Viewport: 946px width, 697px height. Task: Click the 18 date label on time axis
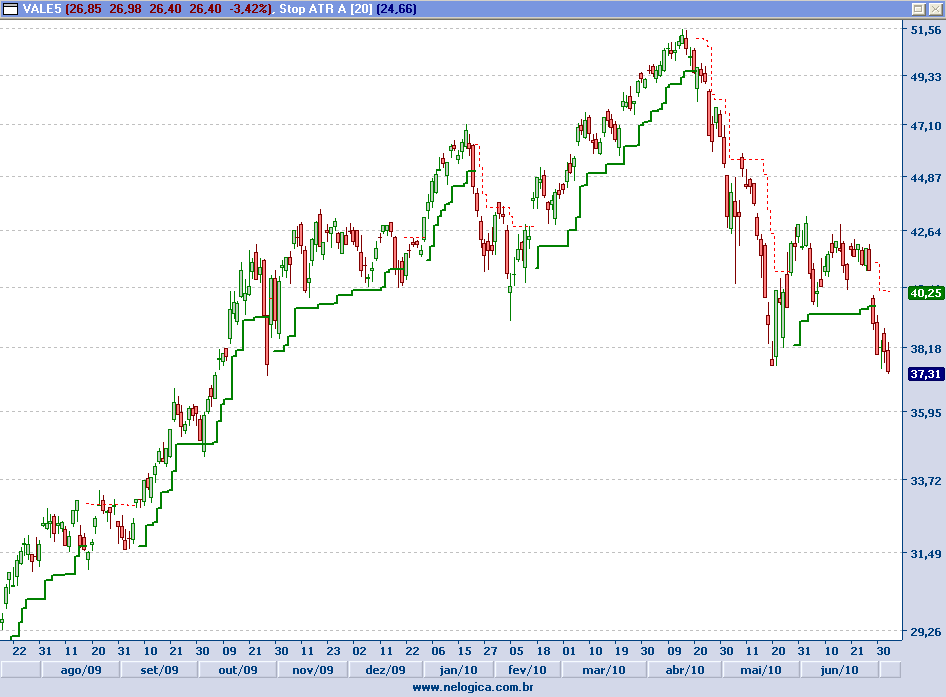pos(543,651)
